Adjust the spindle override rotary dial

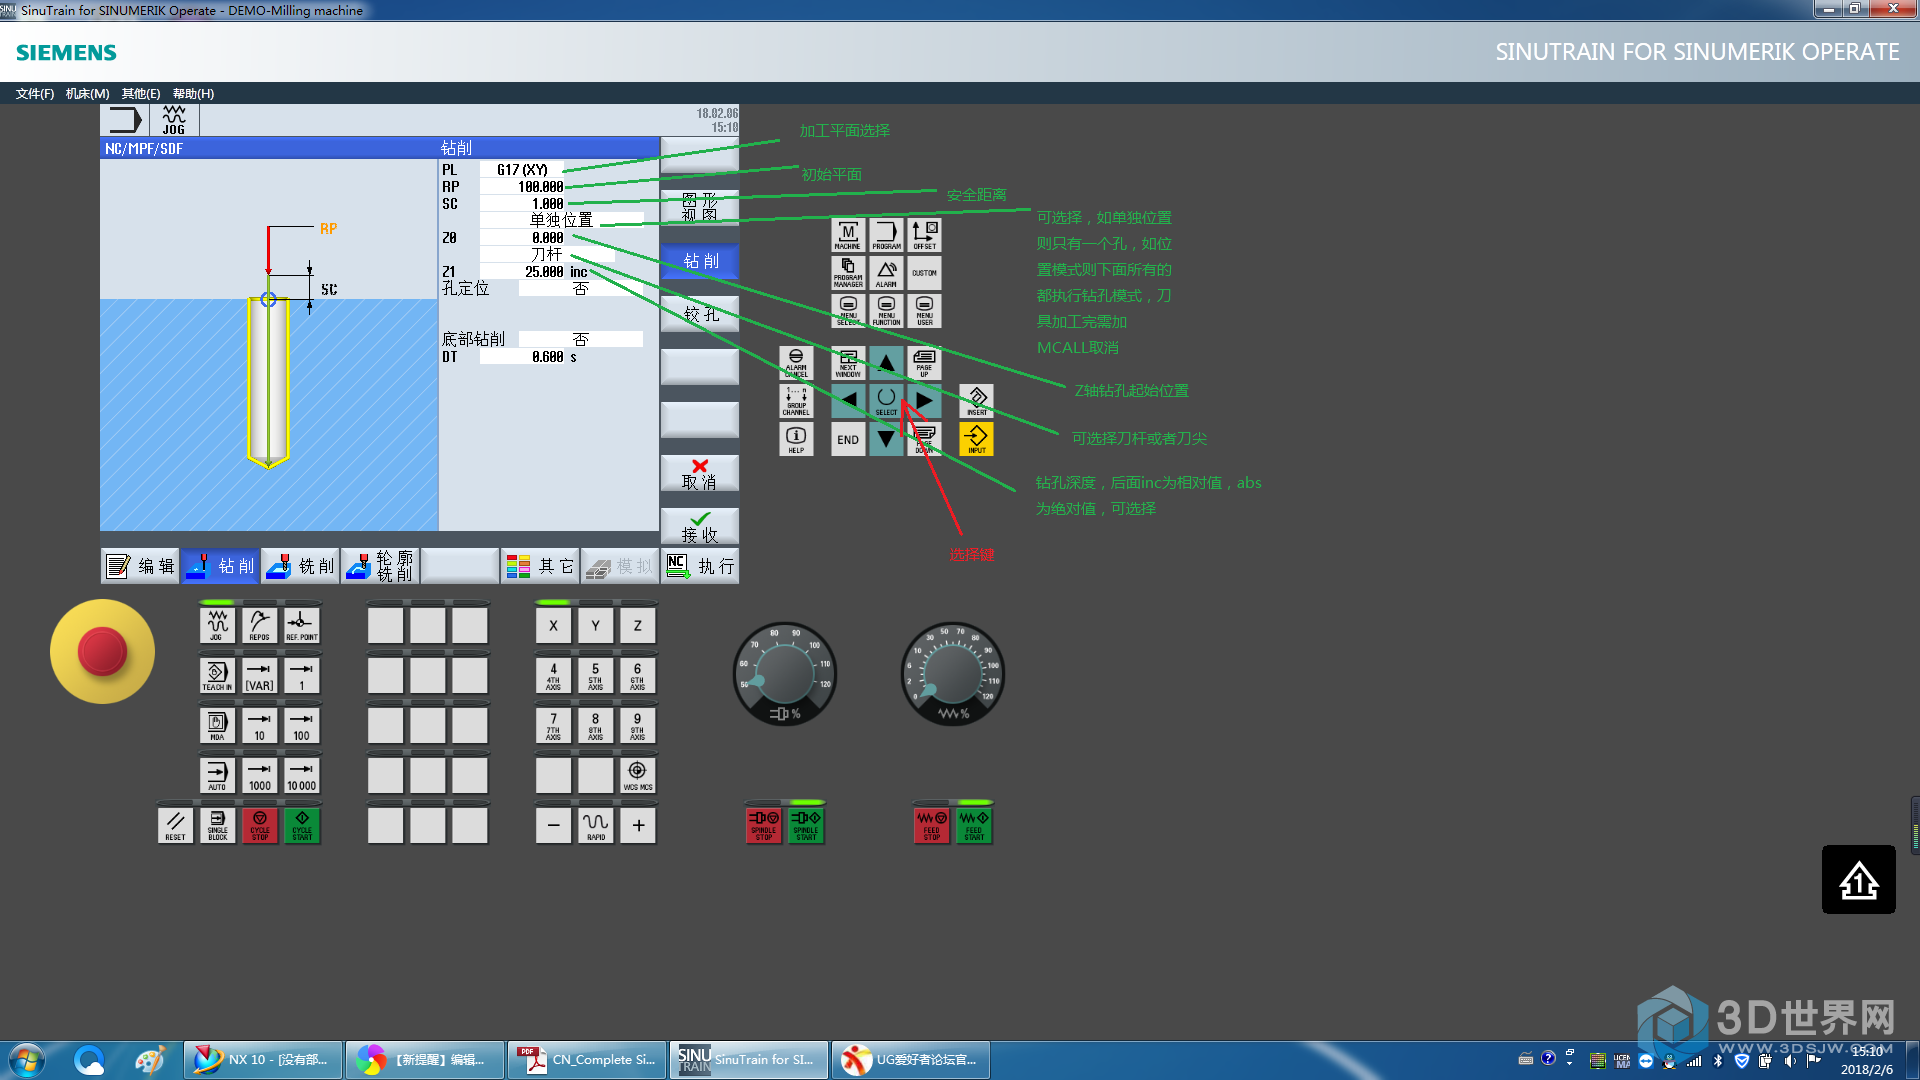pyautogui.click(x=785, y=674)
